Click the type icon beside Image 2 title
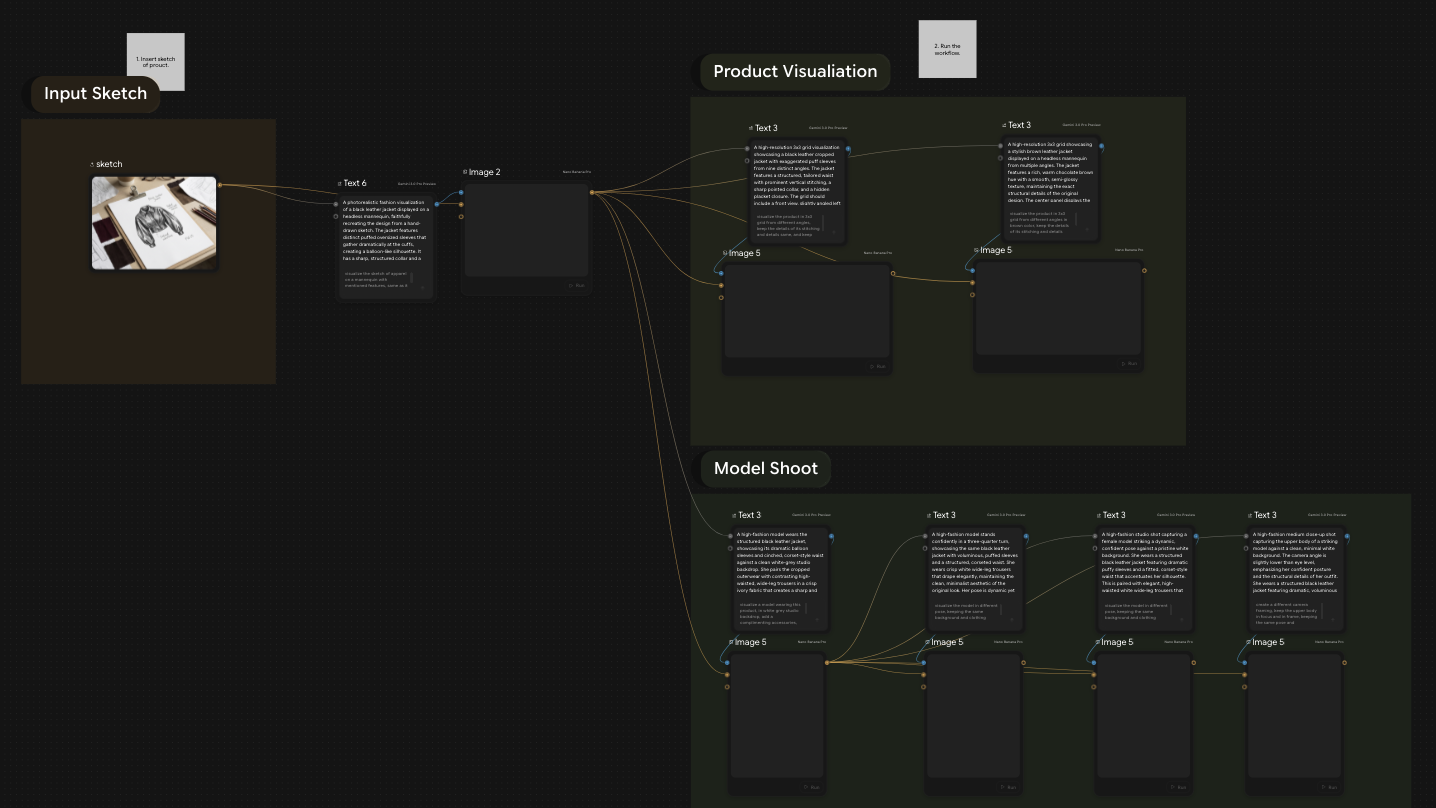Image resolution: width=1436 pixels, height=808 pixels. click(x=465, y=172)
